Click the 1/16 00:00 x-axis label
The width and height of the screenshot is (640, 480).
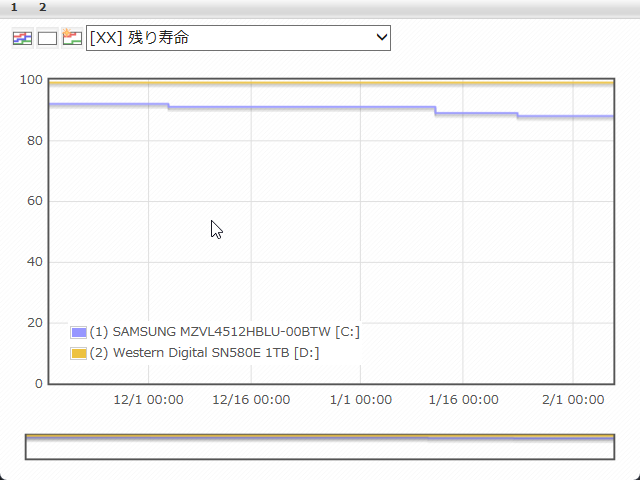tap(463, 400)
